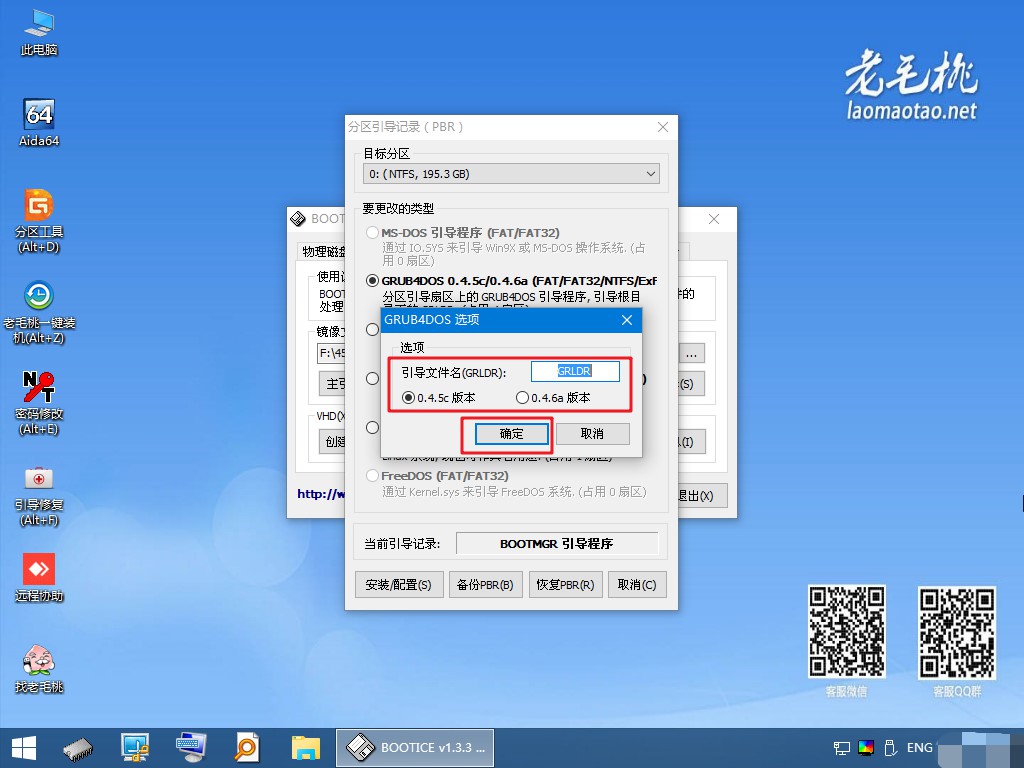1024x768 pixels.
Task: Open the Windows Start menu
Action: (x=24, y=748)
